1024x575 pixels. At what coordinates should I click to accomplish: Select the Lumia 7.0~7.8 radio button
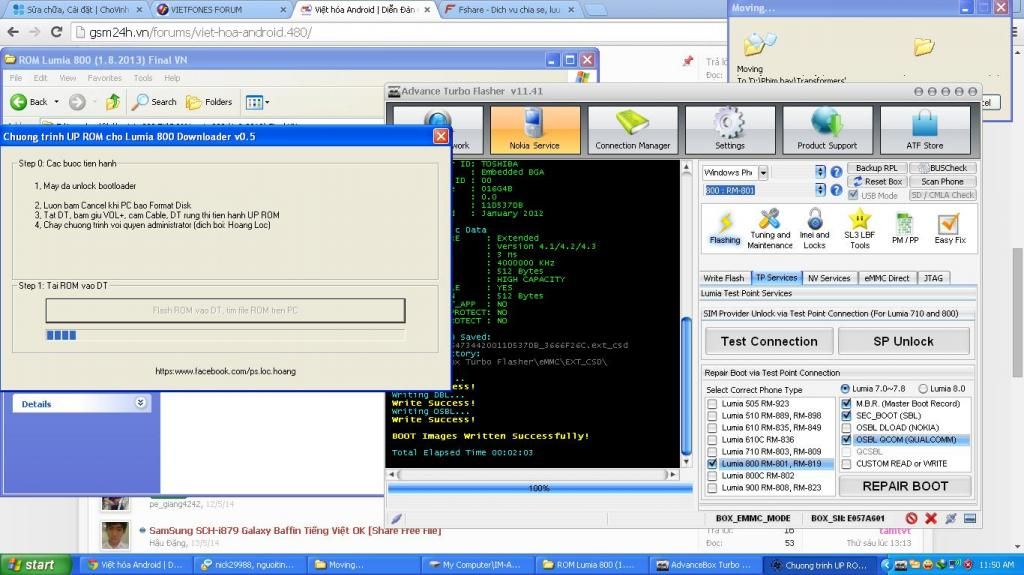point(845,388)
